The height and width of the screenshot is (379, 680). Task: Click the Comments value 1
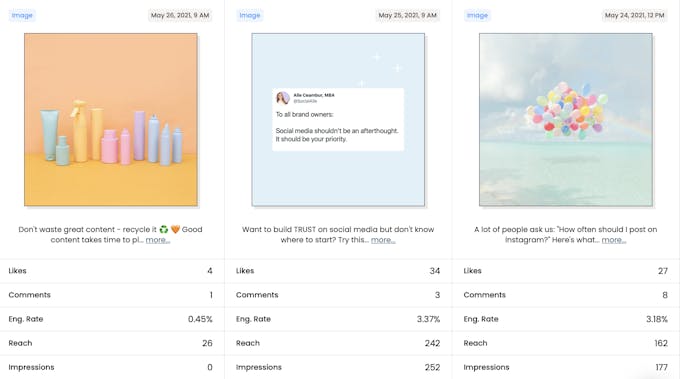tap(211, 295)
